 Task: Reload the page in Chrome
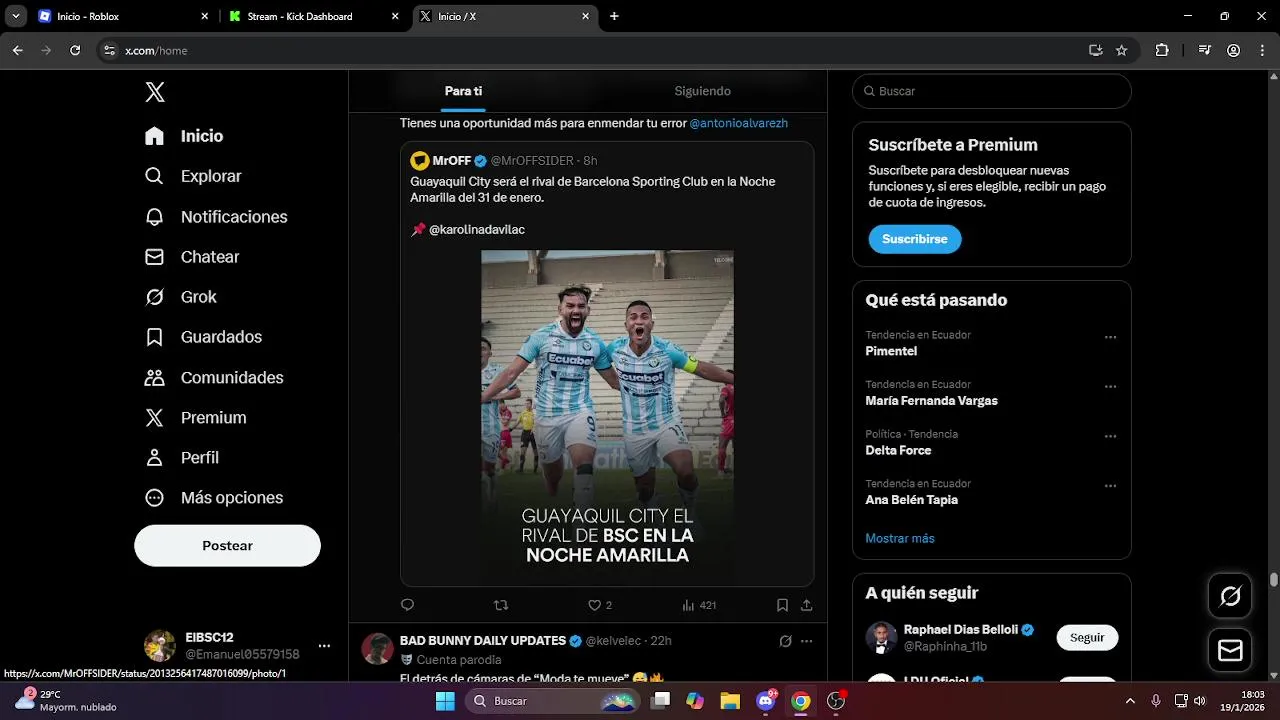pos(75,50)
